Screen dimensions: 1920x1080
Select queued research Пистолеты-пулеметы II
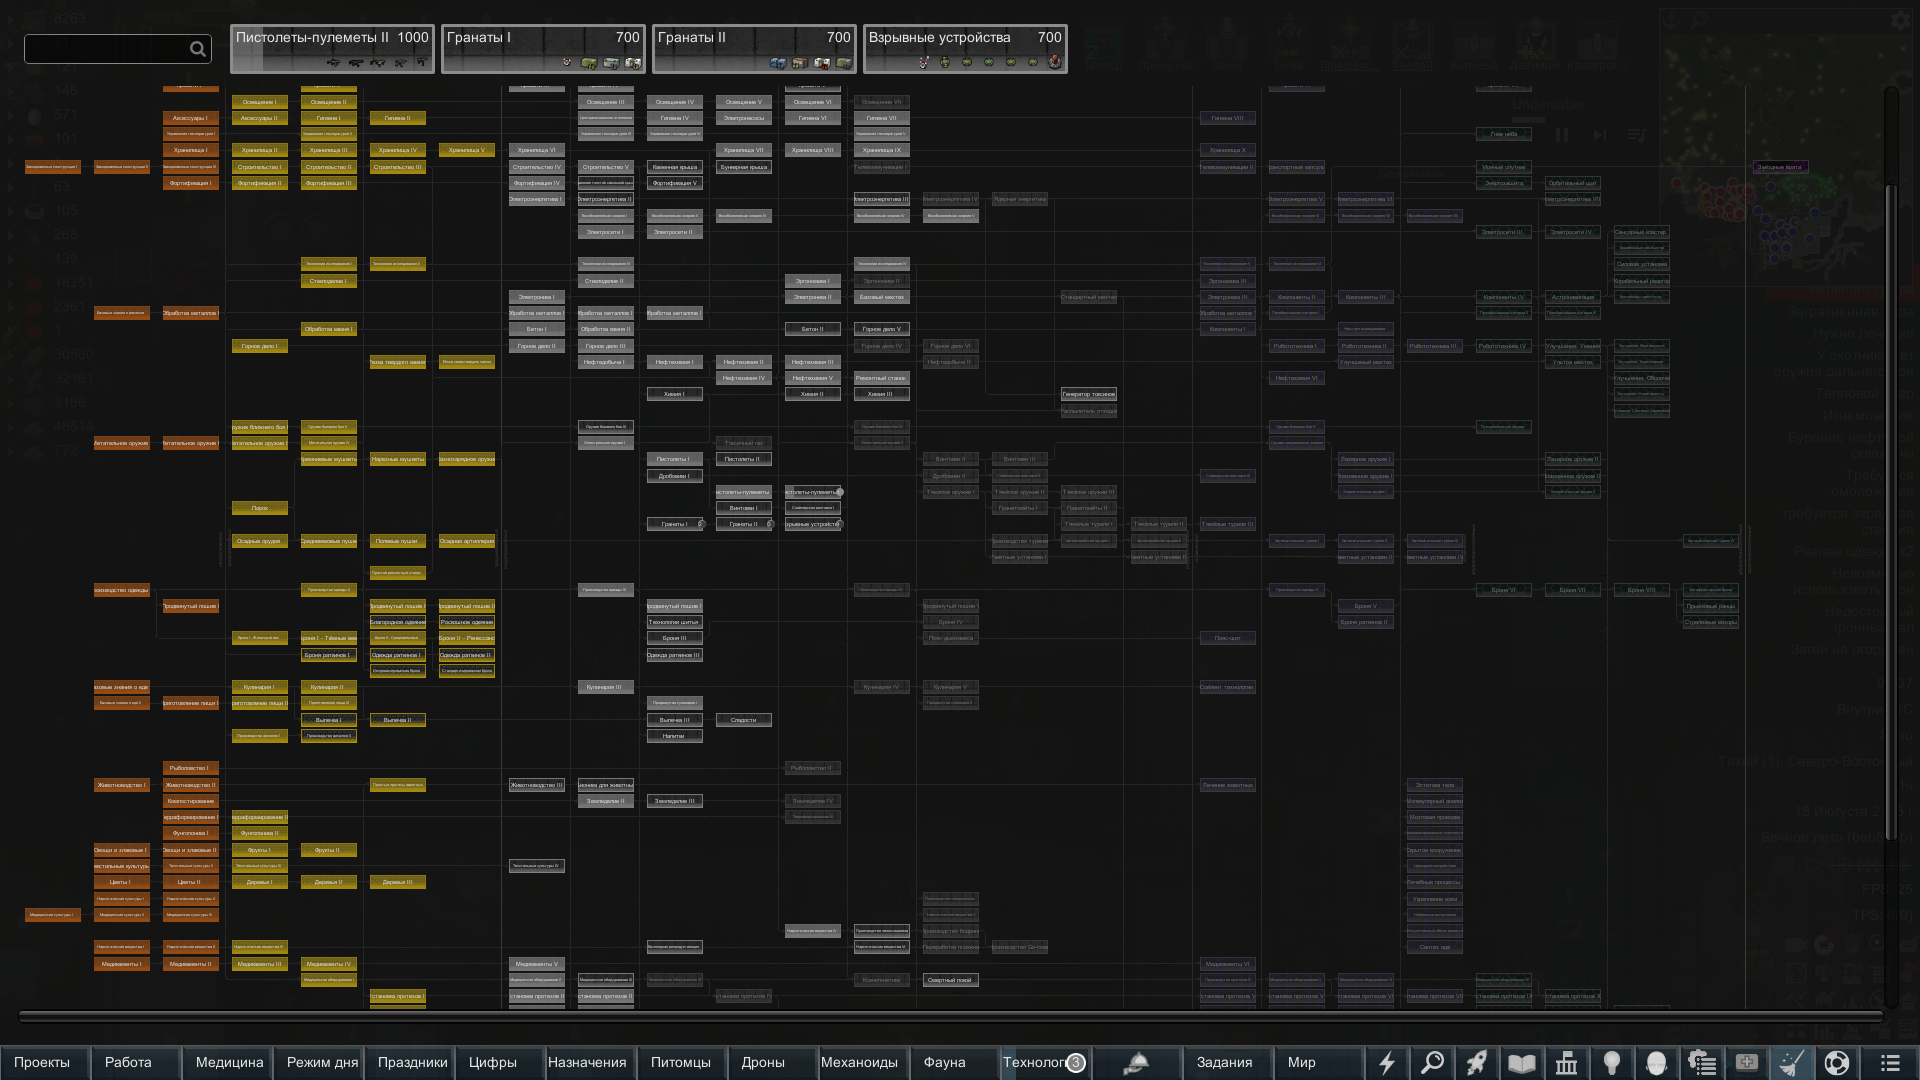pyautogui.click(x=332, y=49)
